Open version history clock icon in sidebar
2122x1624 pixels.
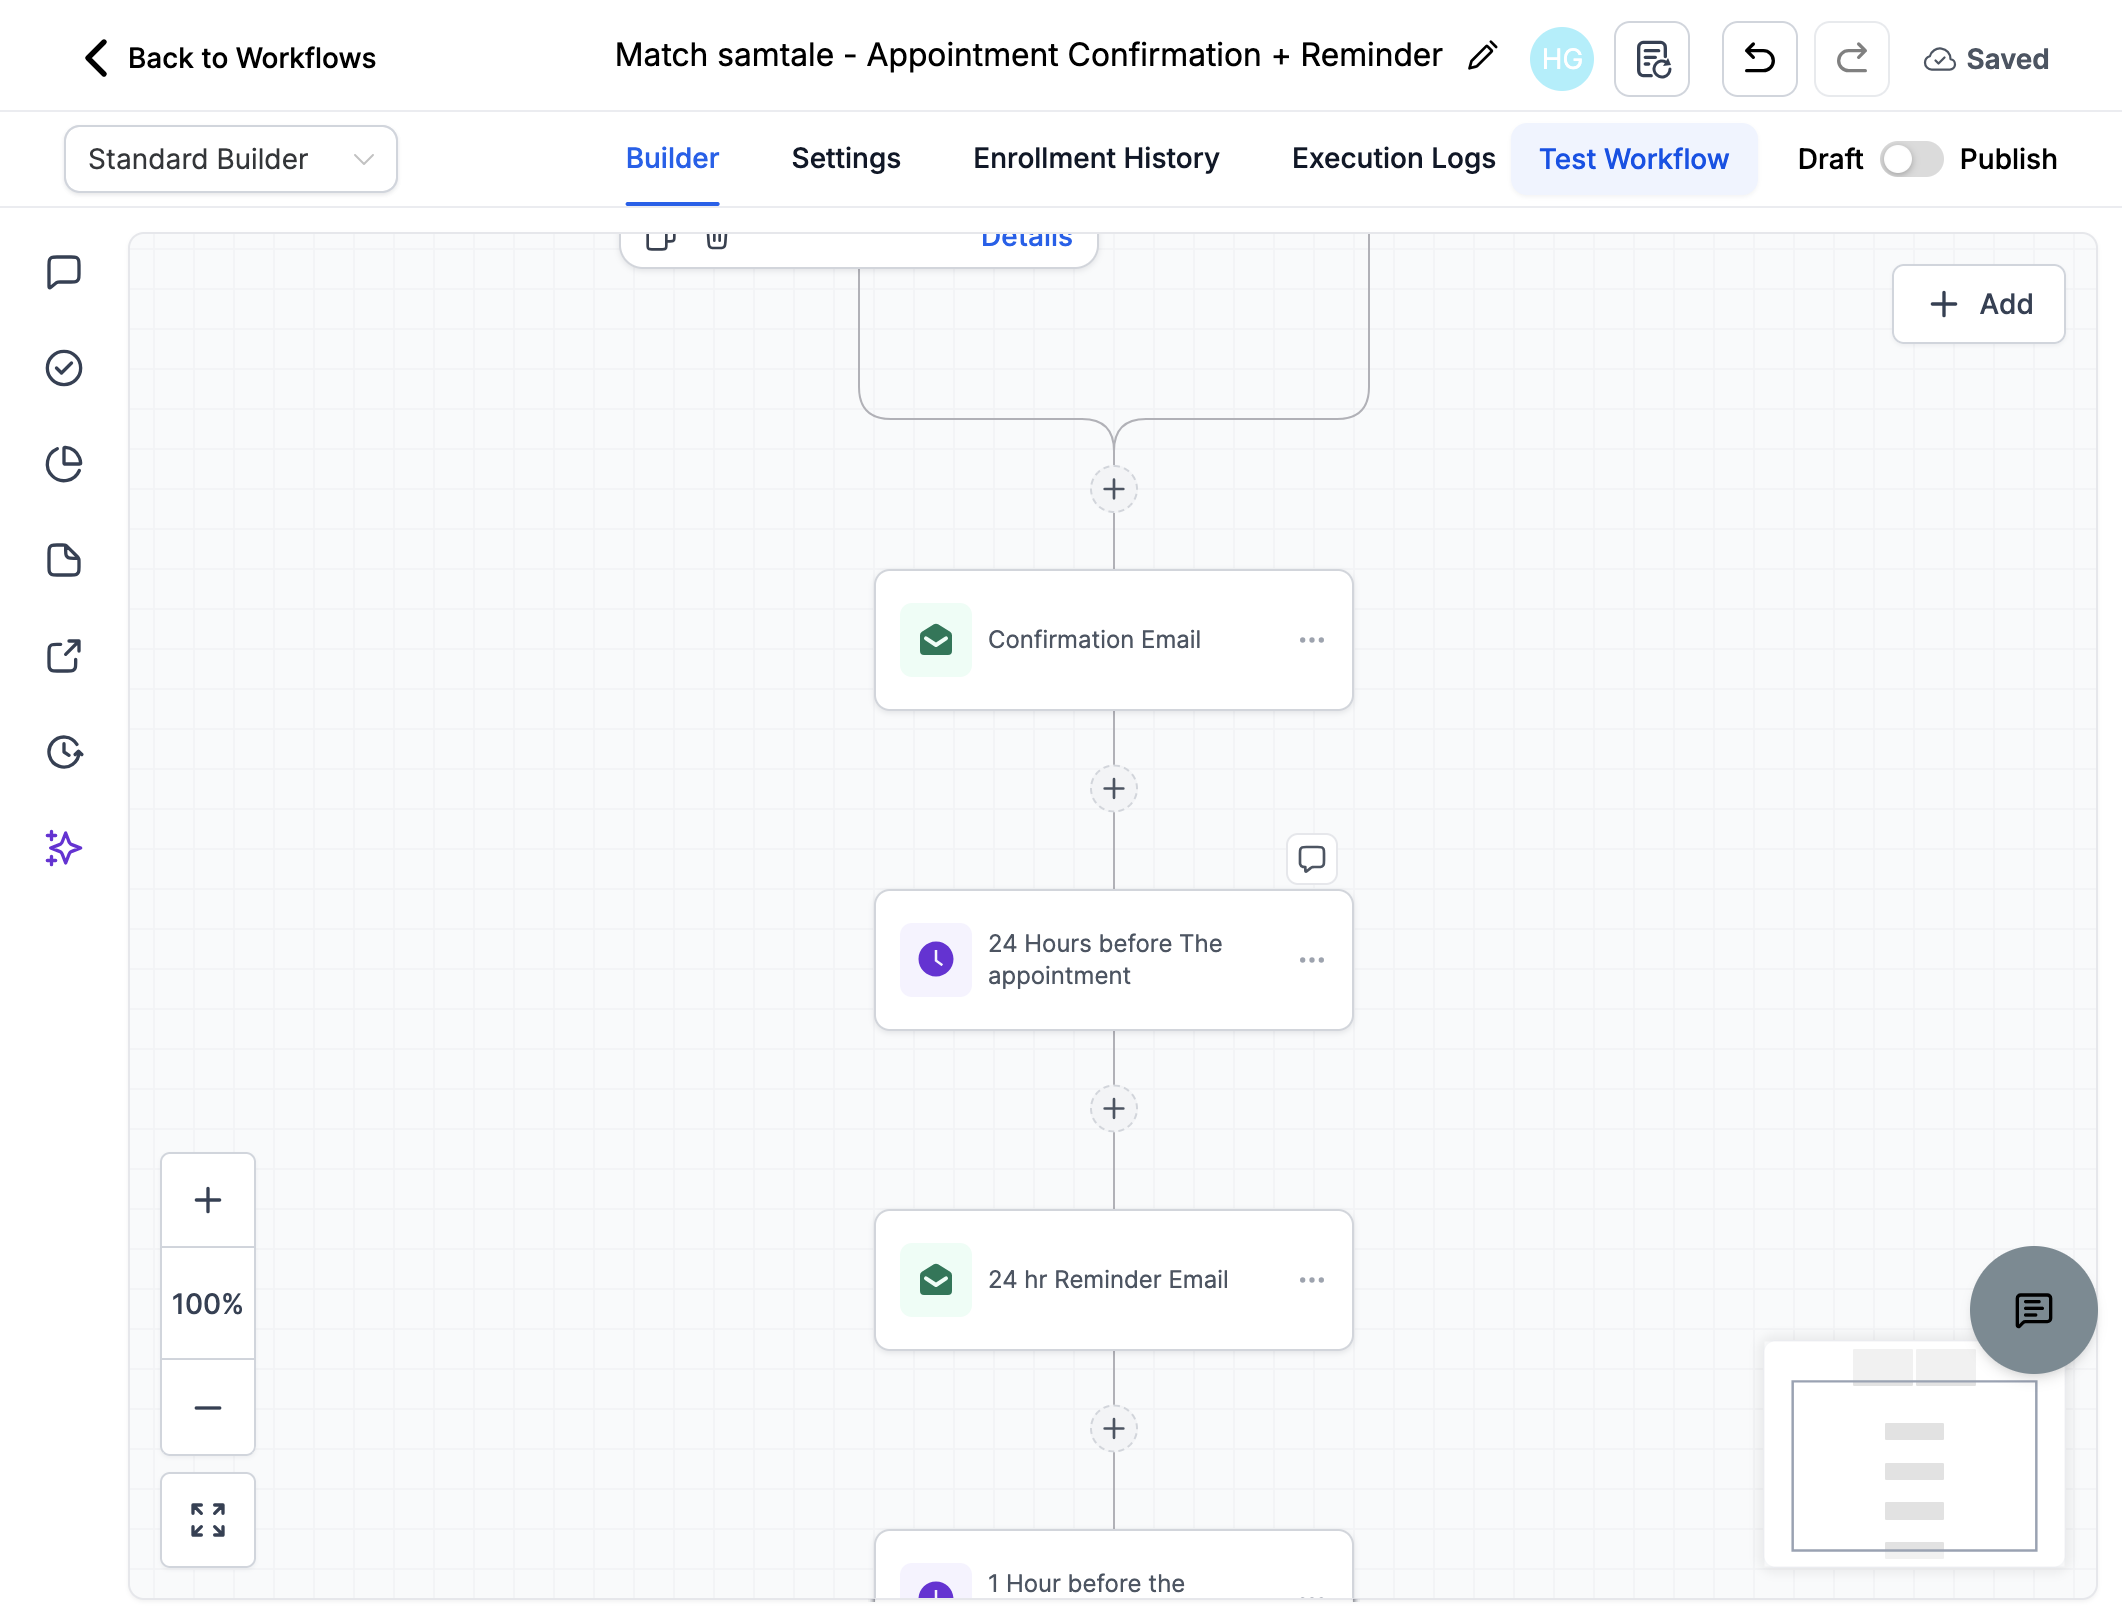[x=64, y=752]
